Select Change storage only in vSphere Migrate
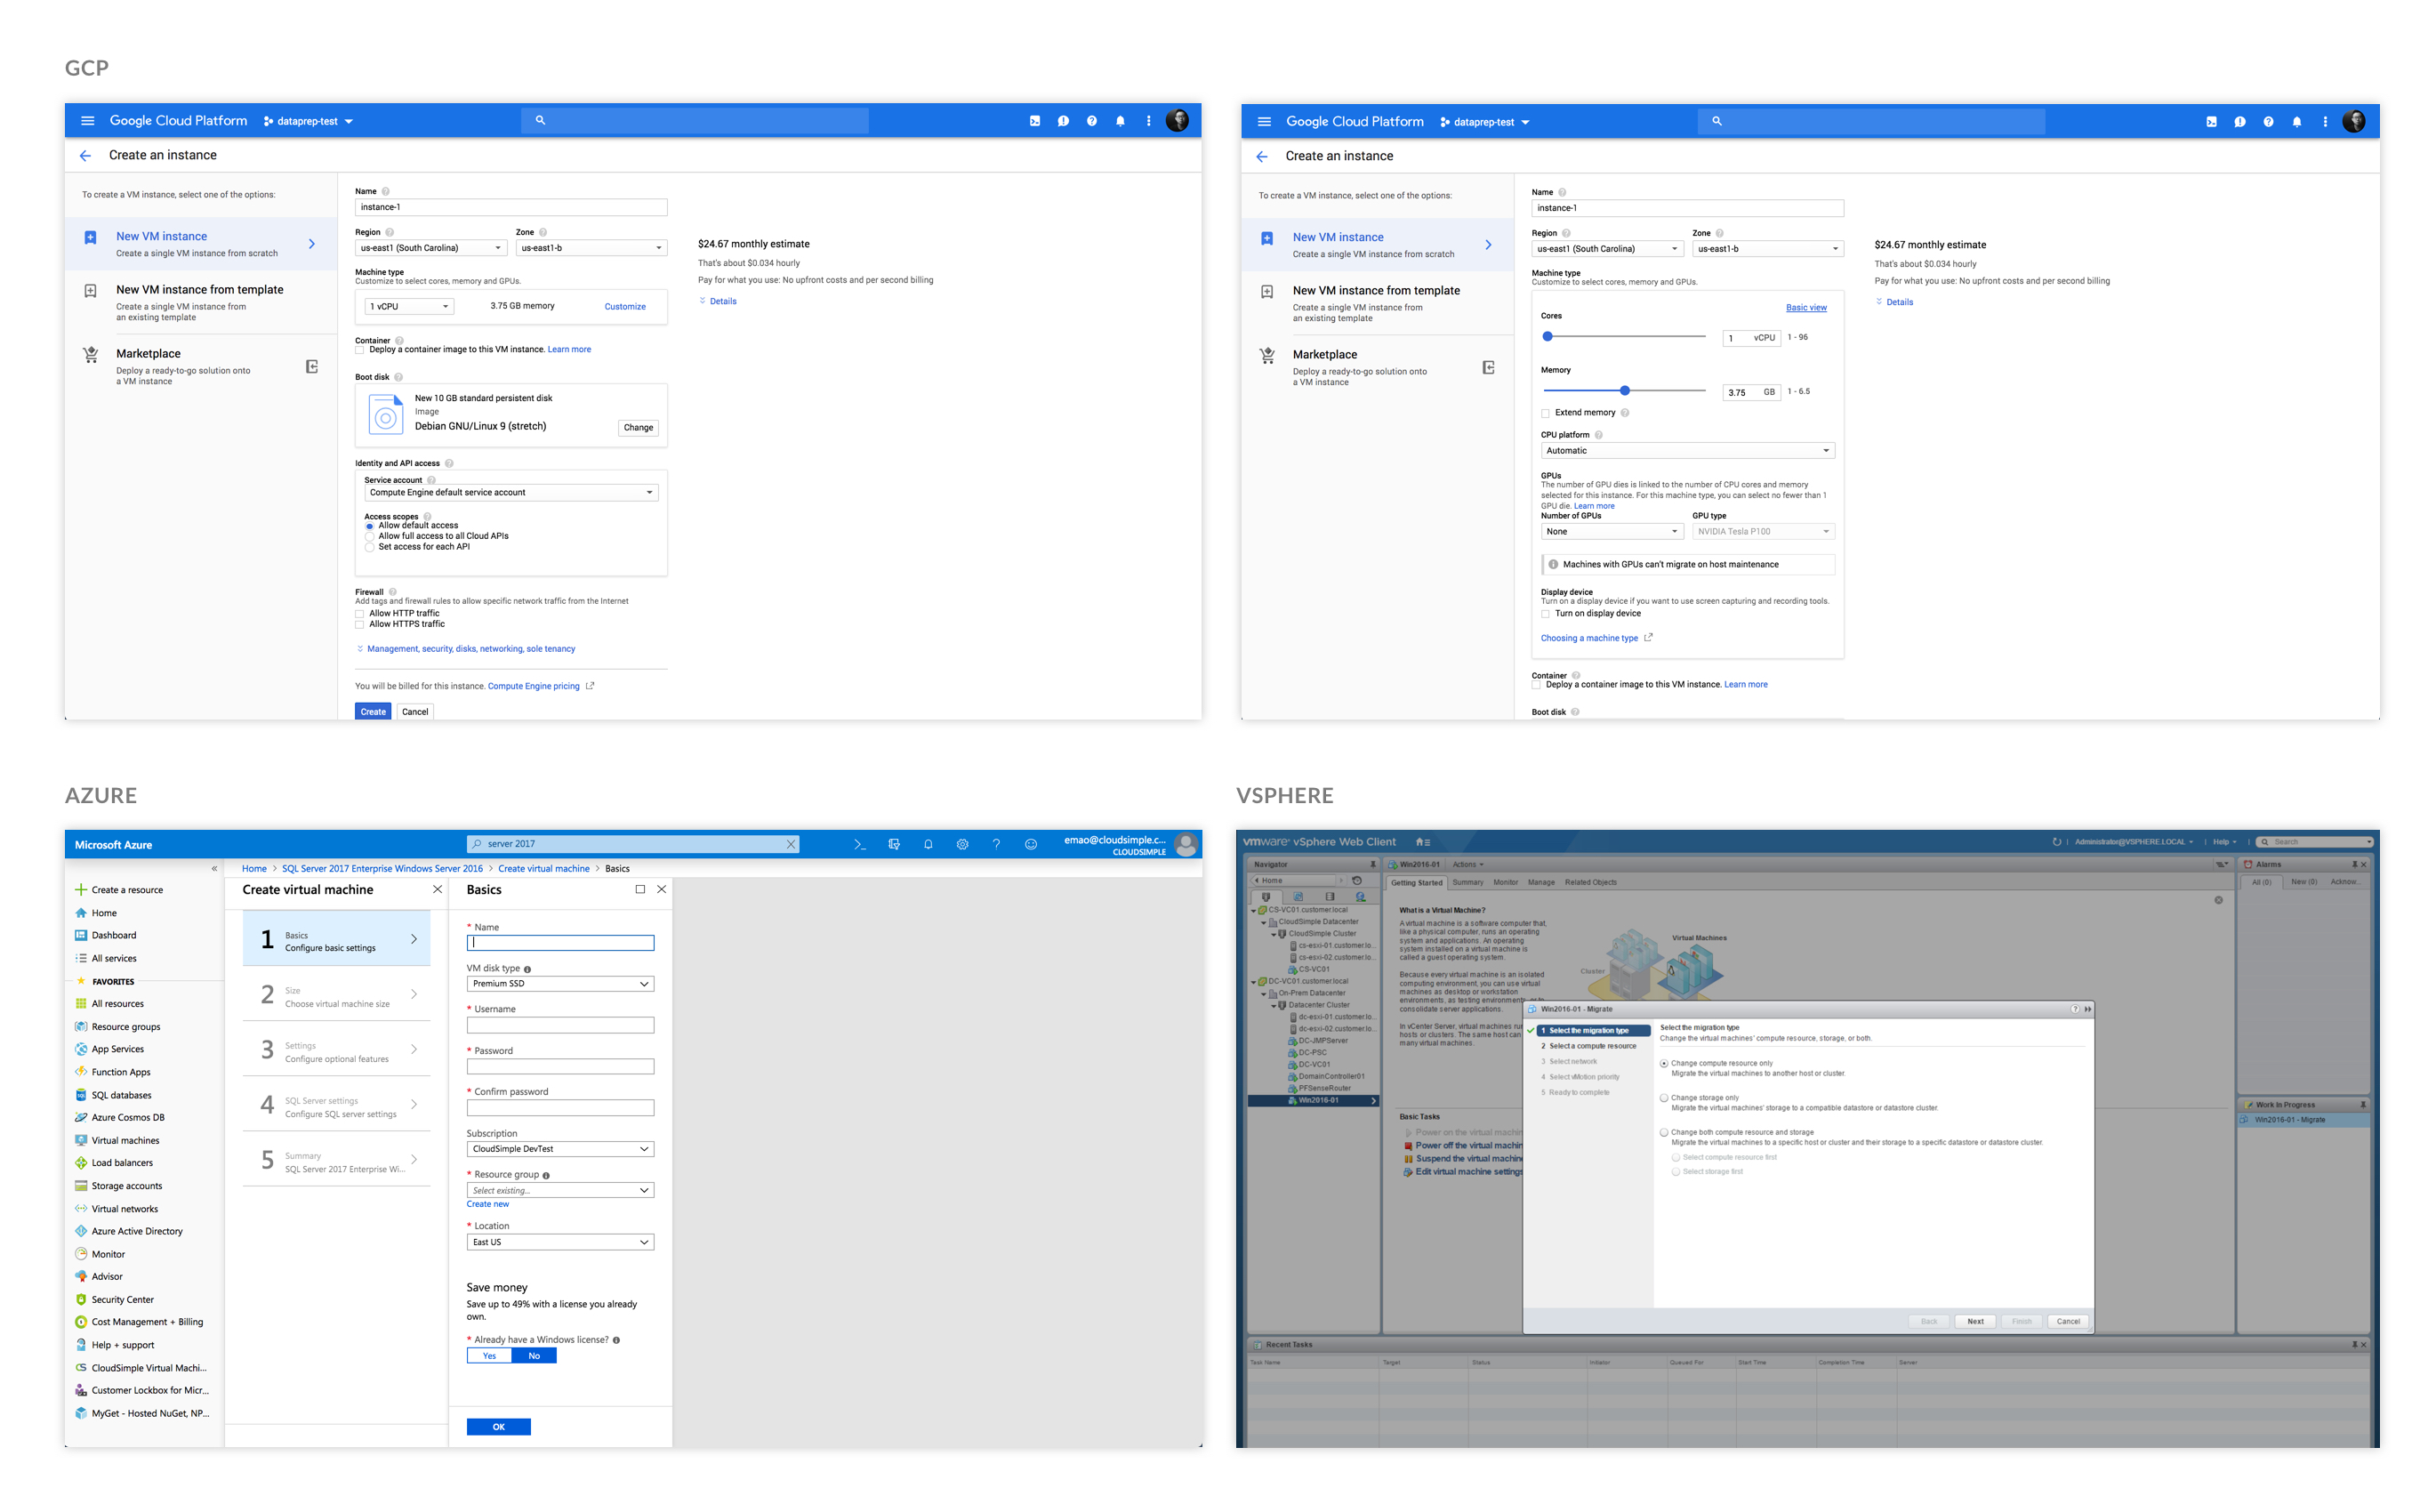Image resolution: width=2428 pixels, height=1512 pixels. pyautogui.click(x=1664, y=1098)
